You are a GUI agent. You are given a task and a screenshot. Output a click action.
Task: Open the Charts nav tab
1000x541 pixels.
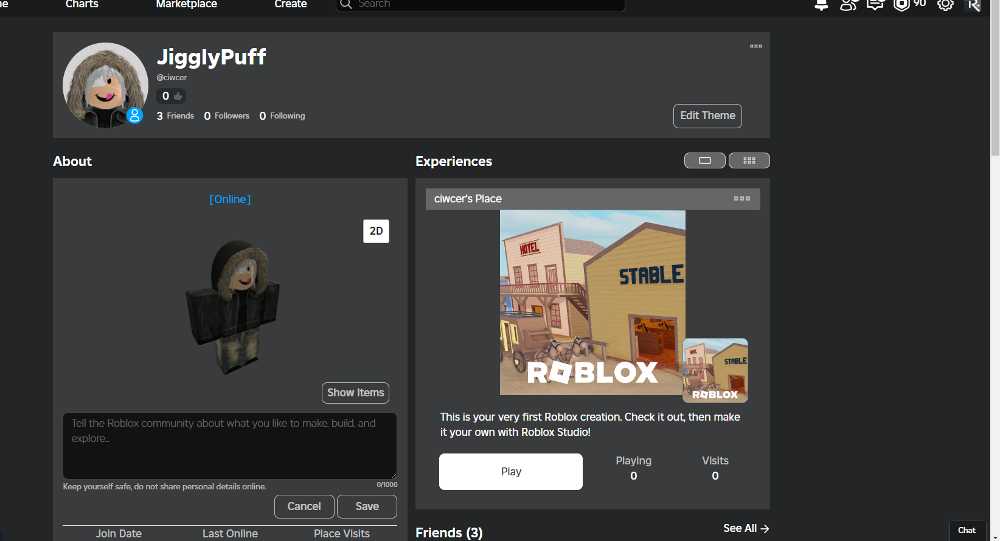(x=82, y=4)
